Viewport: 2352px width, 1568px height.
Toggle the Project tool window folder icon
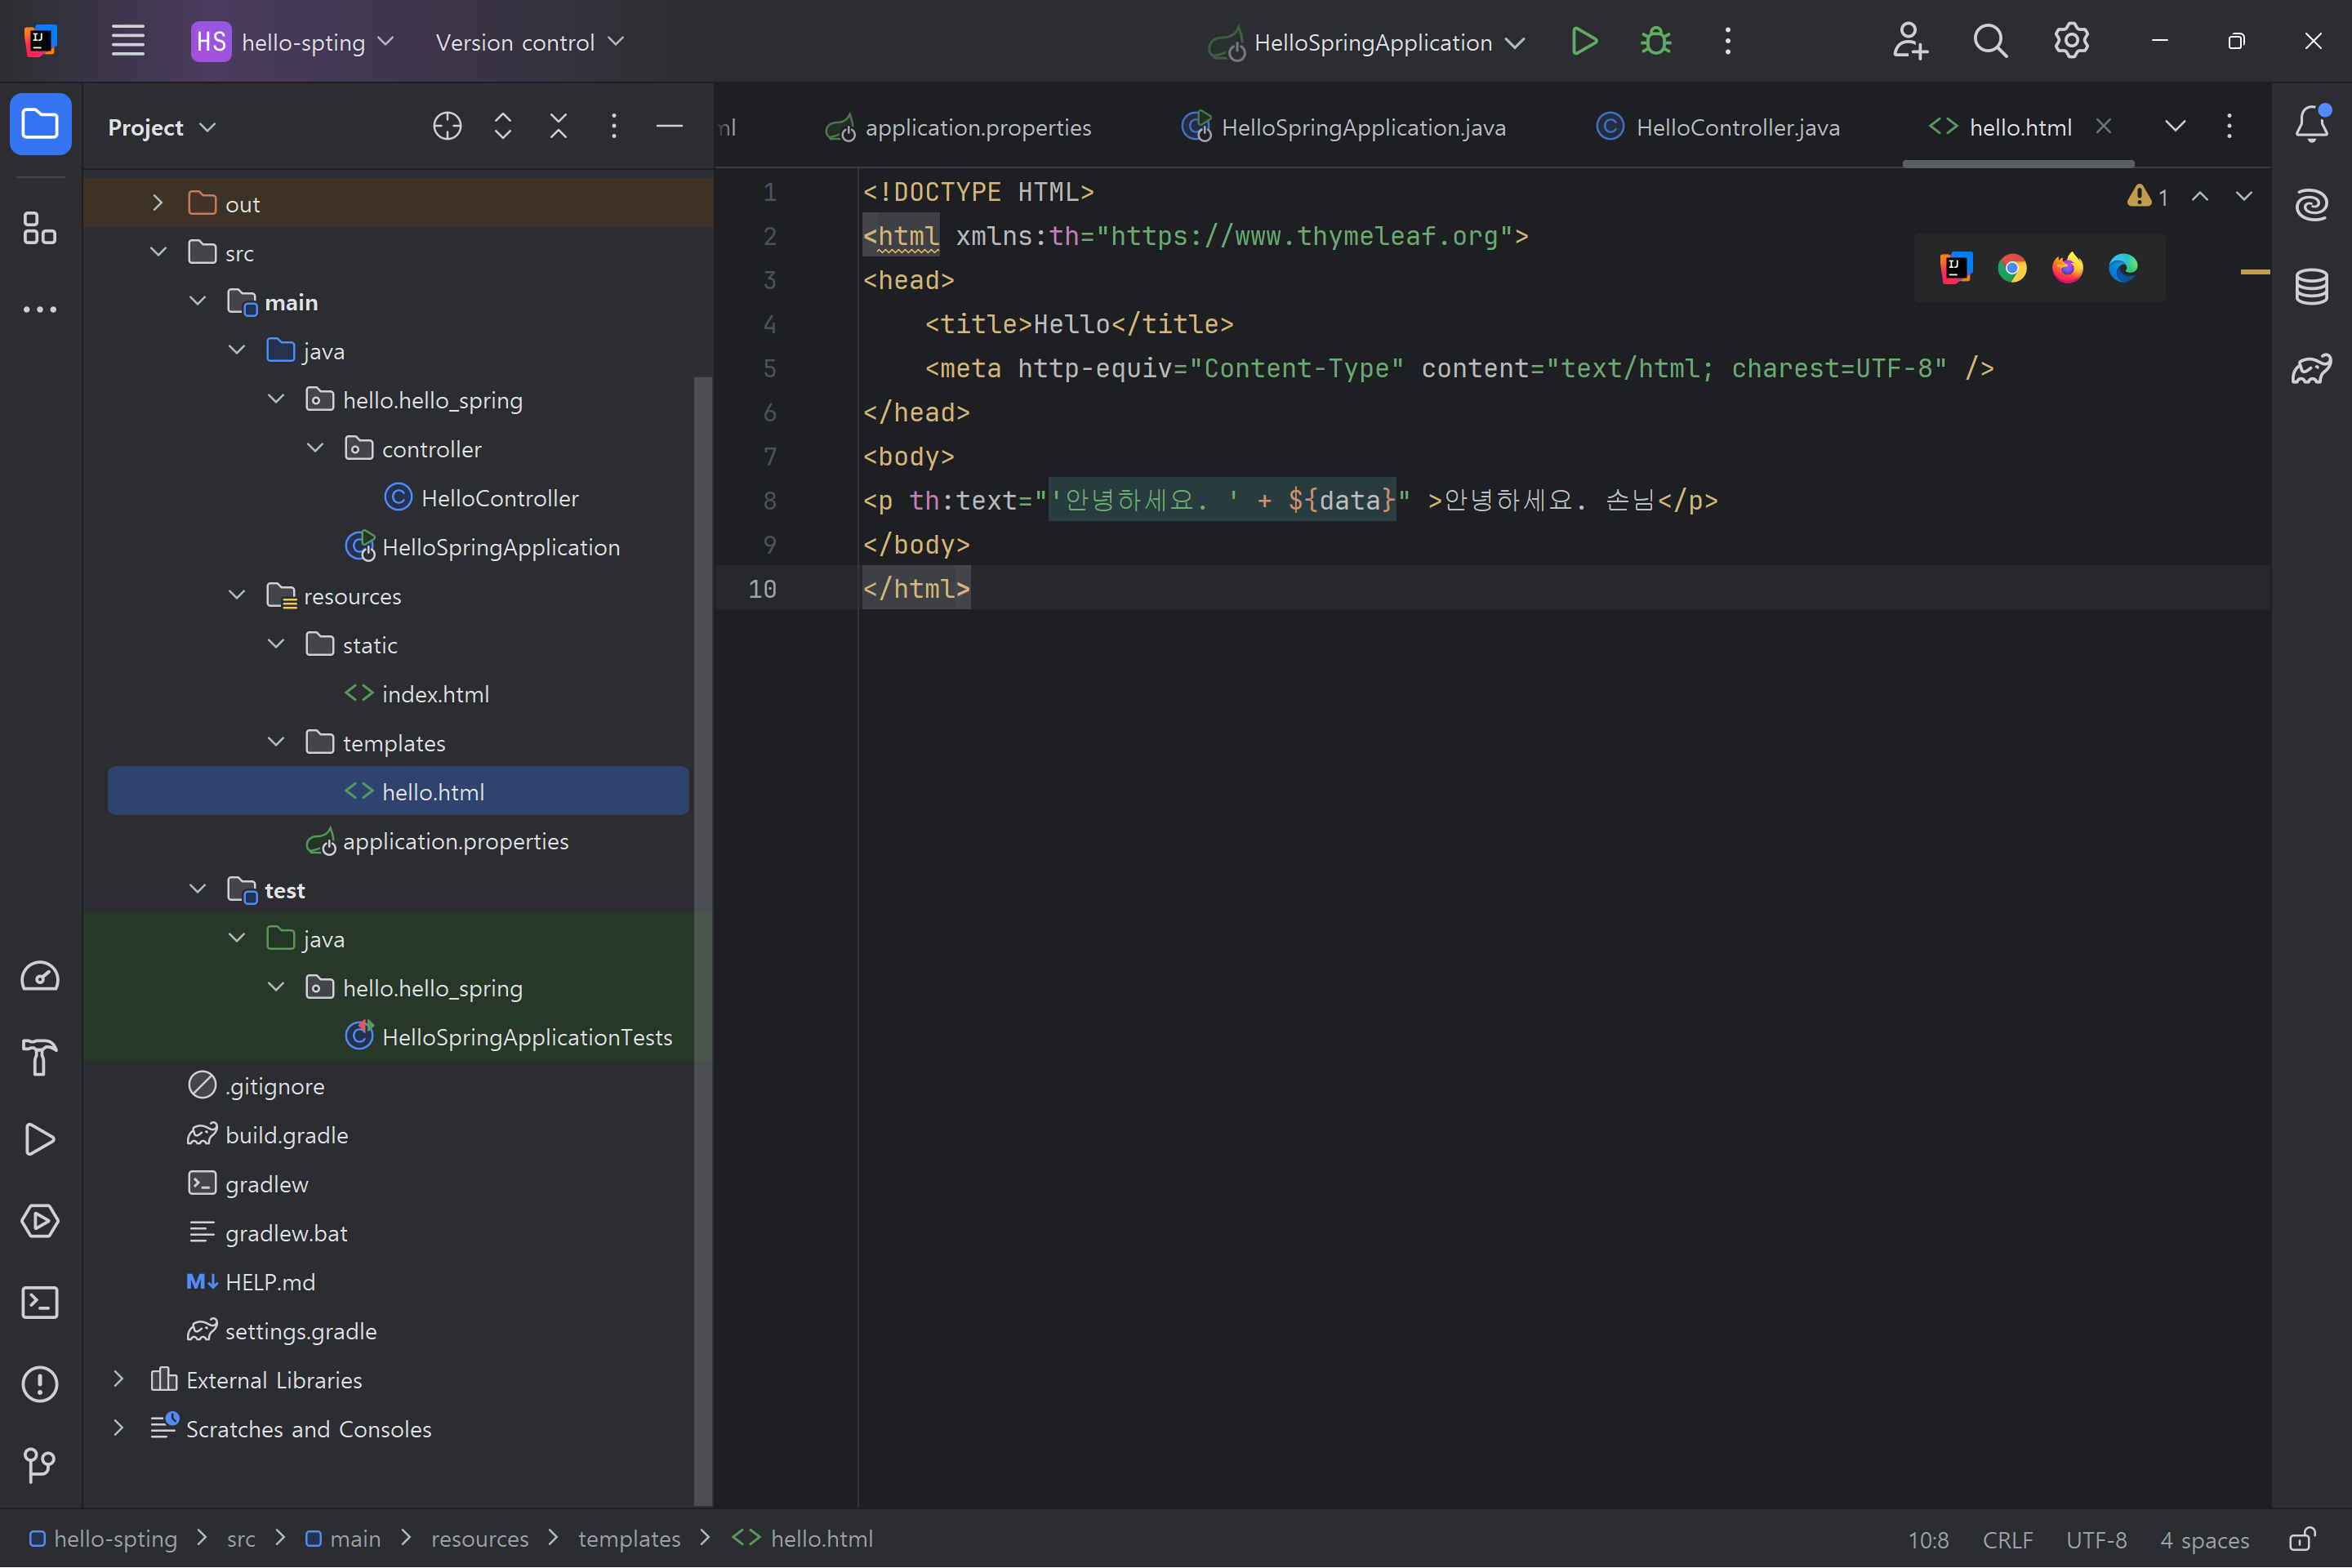coord(40,125)
